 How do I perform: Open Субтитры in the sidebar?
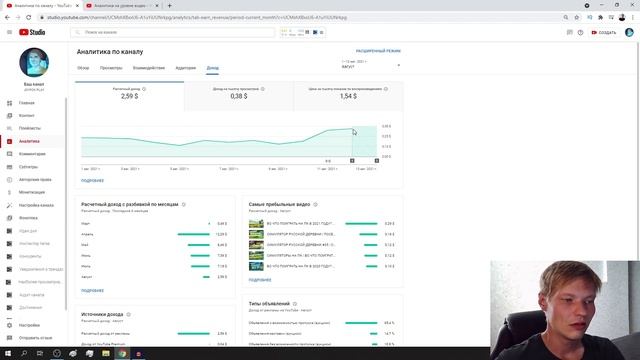[x=28, y=167]
